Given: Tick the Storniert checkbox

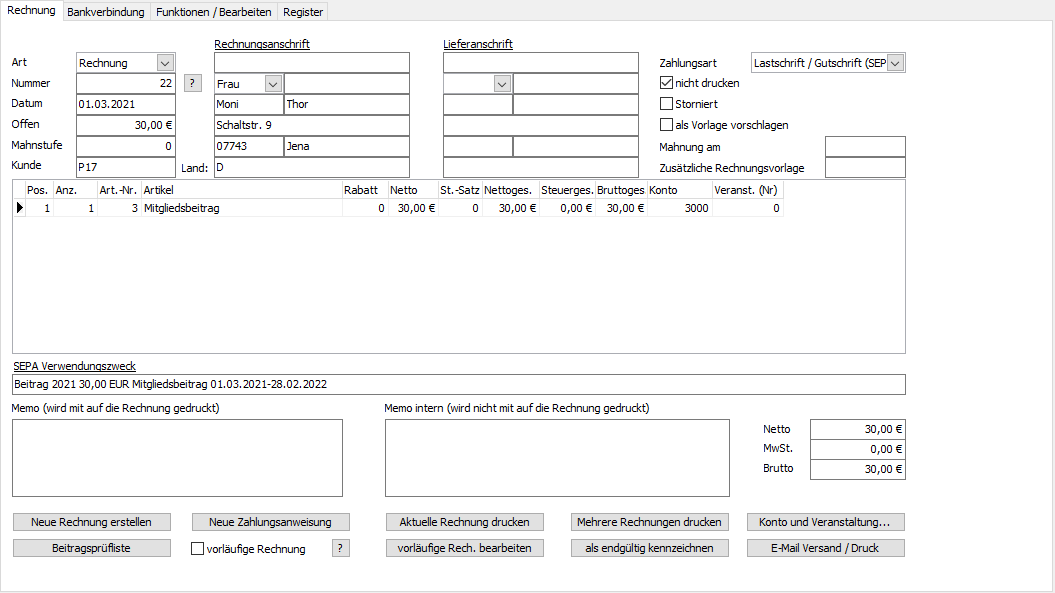Looking at the screenshot, I should 666,104.
